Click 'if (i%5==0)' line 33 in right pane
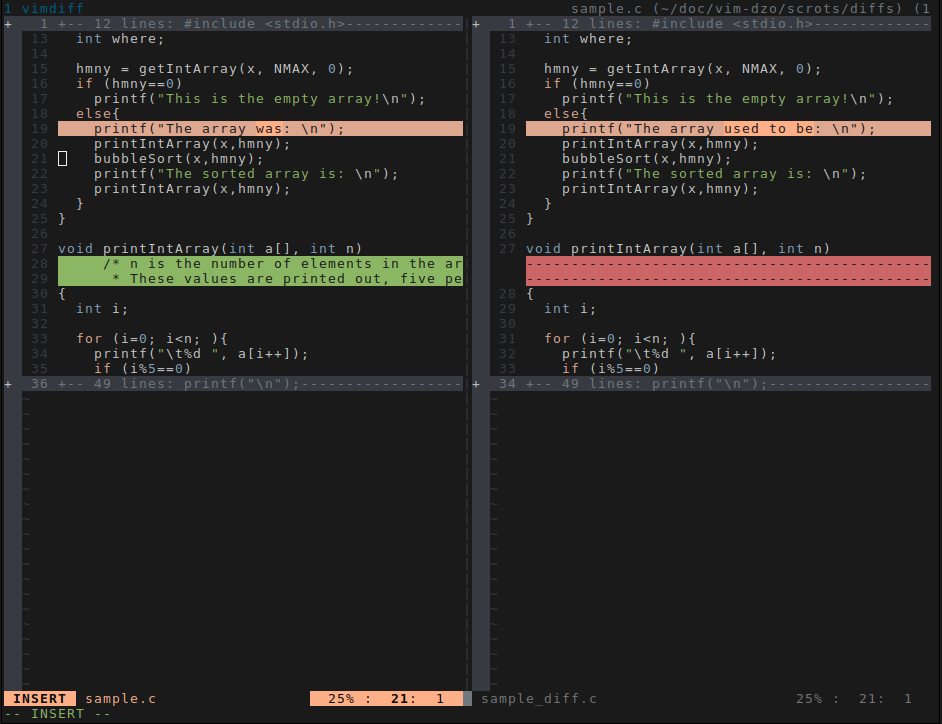Image resolution: width=942 pixels, height=724 pixels. (x=610, y=368)
